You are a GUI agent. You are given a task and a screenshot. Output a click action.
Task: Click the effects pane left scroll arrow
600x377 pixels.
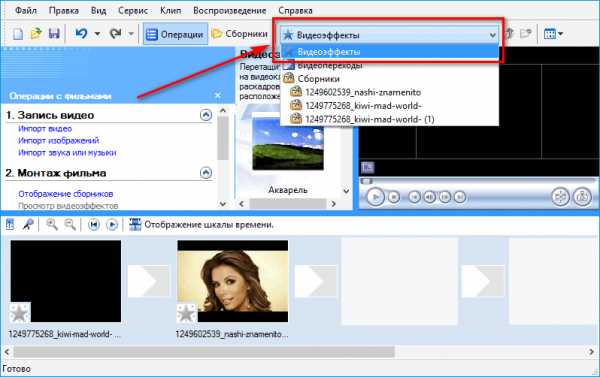pyautogui.click(x=241, y=204)
